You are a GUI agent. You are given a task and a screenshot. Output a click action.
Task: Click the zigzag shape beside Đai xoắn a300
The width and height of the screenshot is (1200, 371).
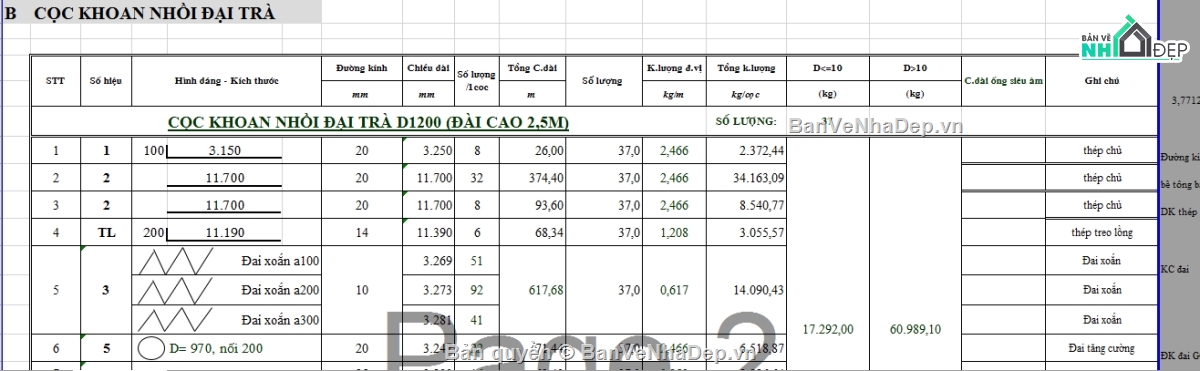point(175,319)
